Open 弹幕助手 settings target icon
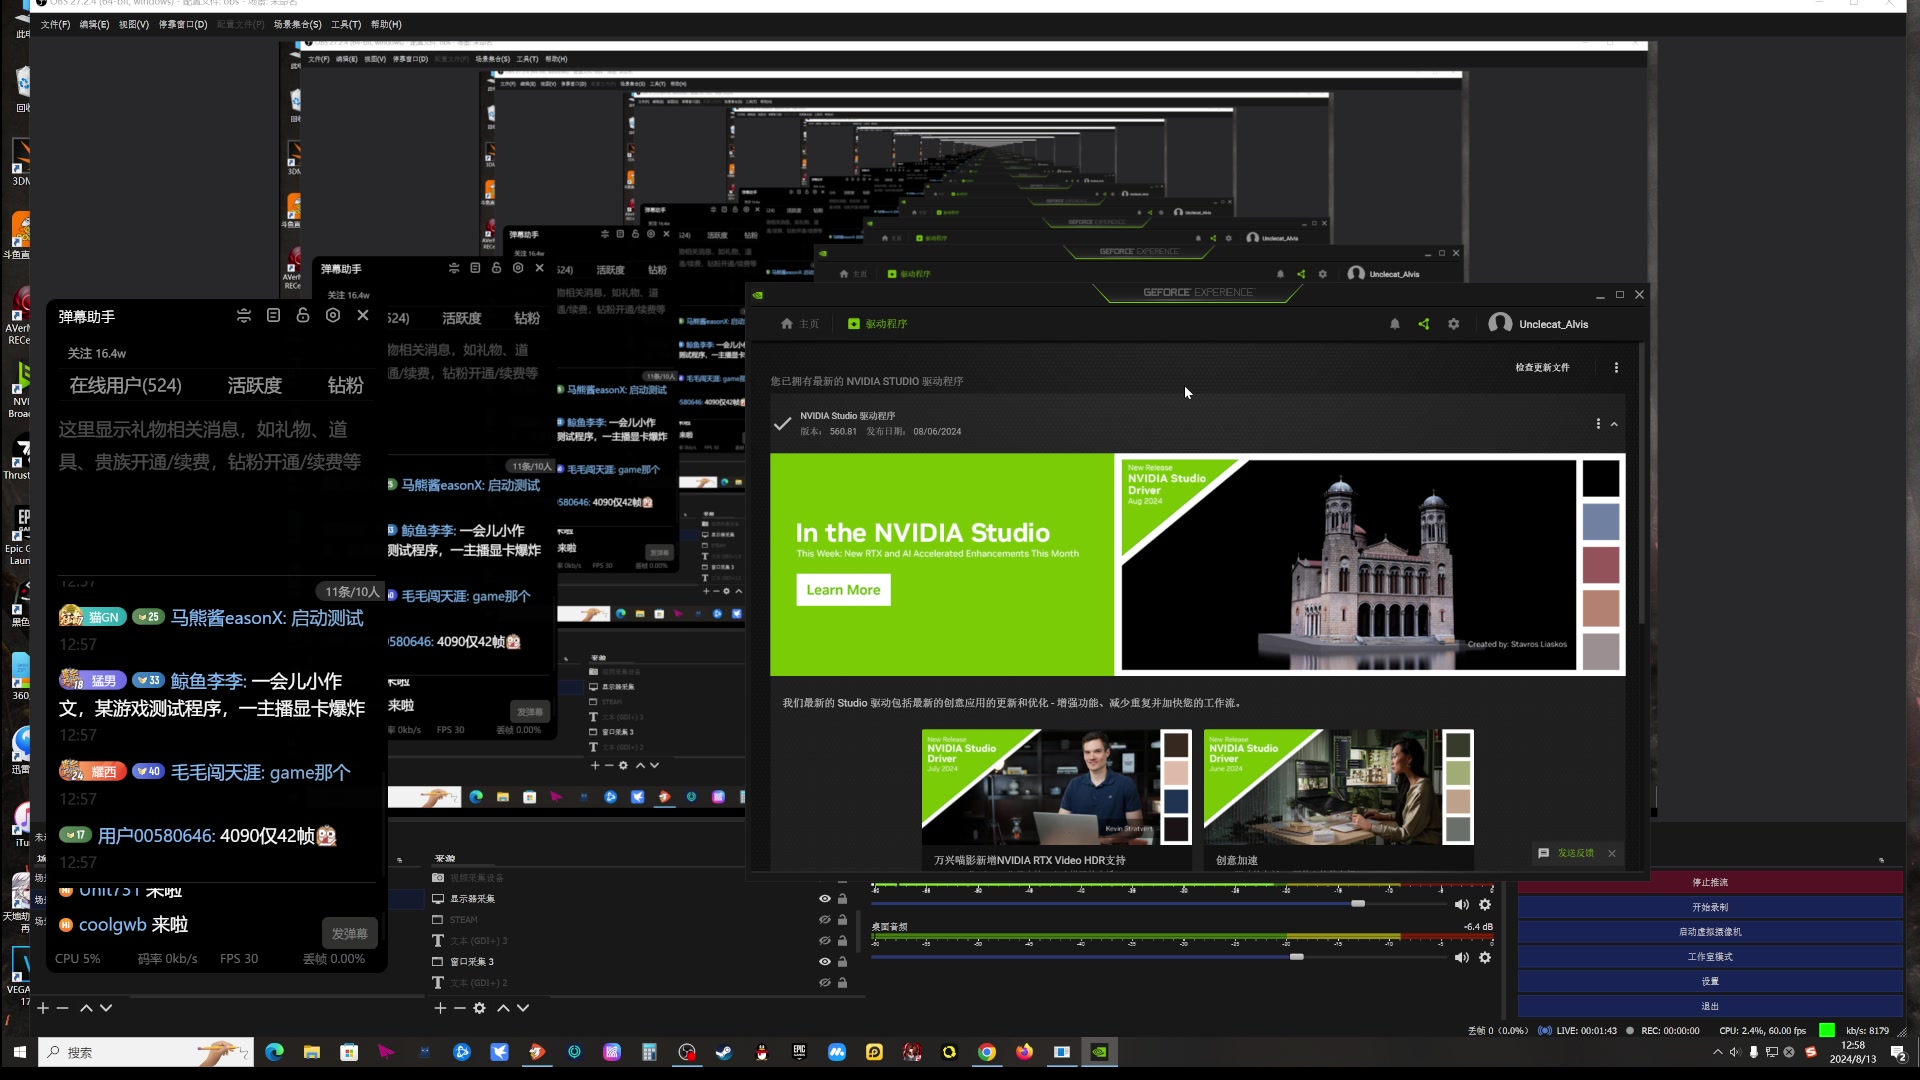 pos(333,316)
